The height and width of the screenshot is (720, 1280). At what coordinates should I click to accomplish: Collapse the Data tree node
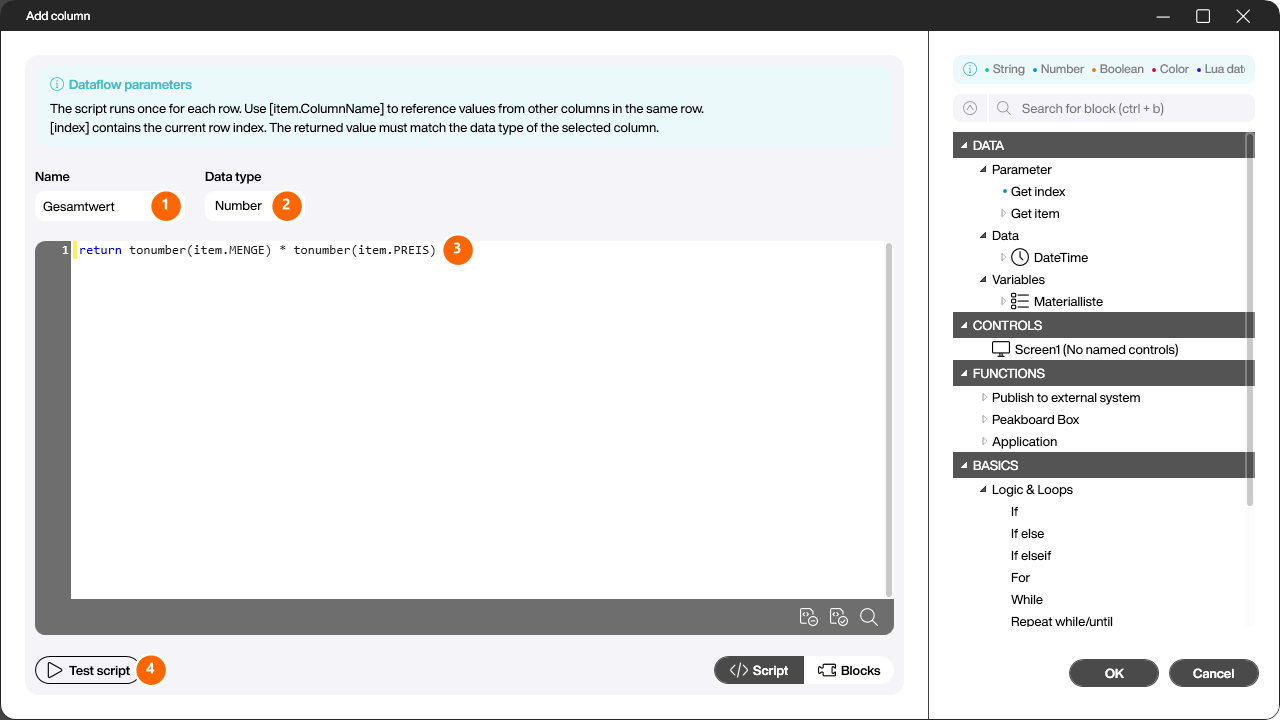tap(983, 235)
